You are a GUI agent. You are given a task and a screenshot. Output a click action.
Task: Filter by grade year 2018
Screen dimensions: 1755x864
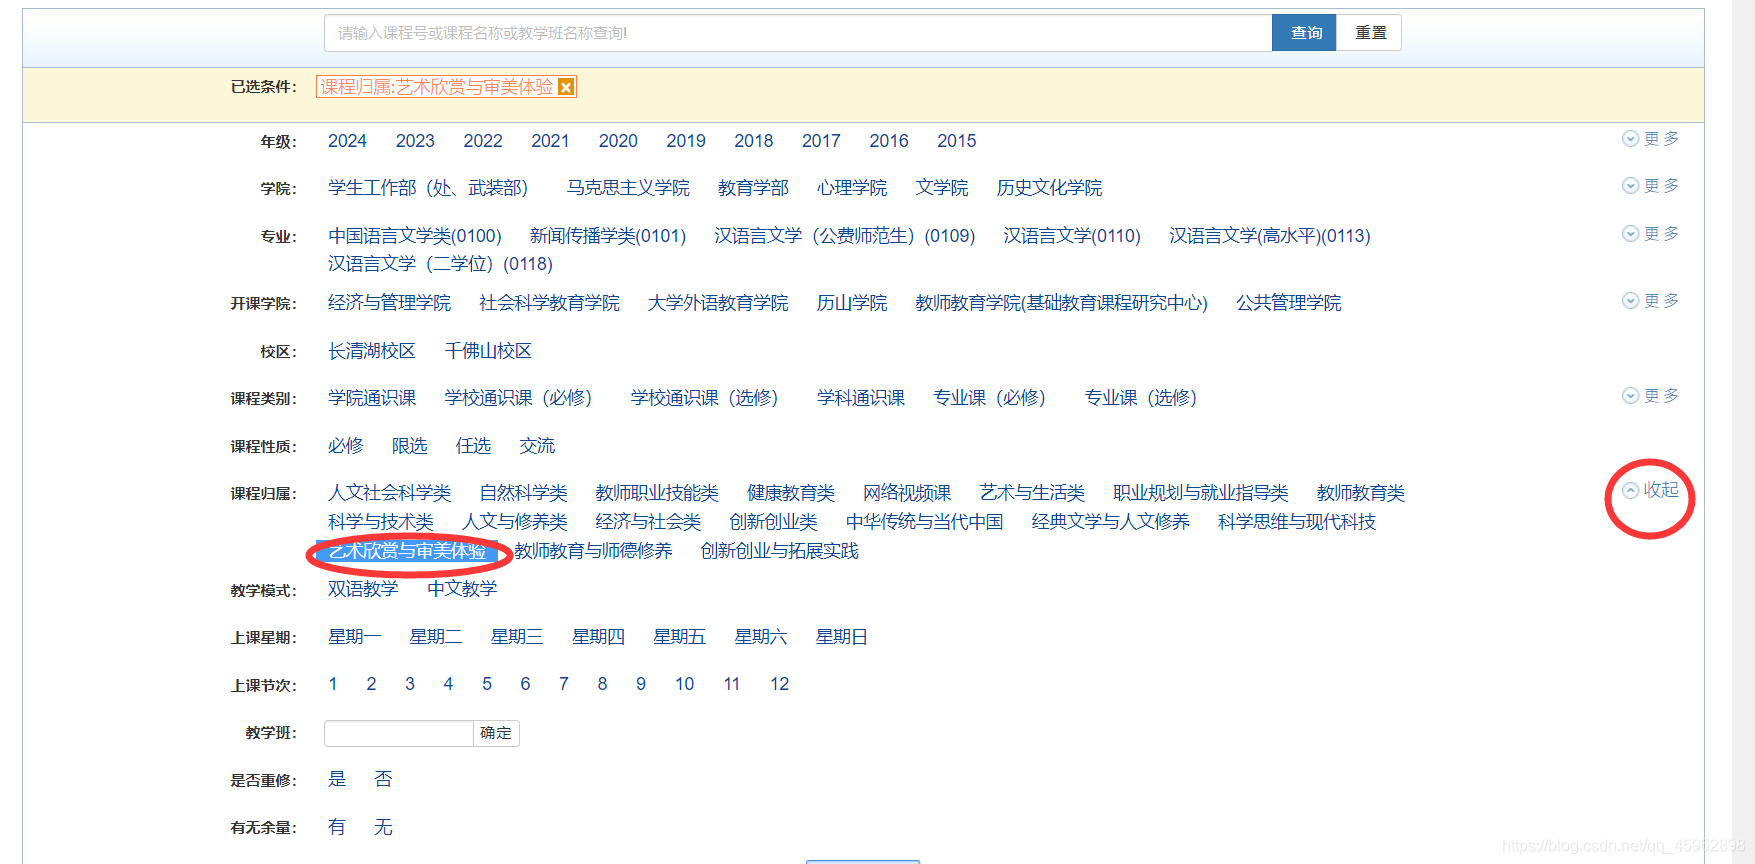tap(753, 141)
